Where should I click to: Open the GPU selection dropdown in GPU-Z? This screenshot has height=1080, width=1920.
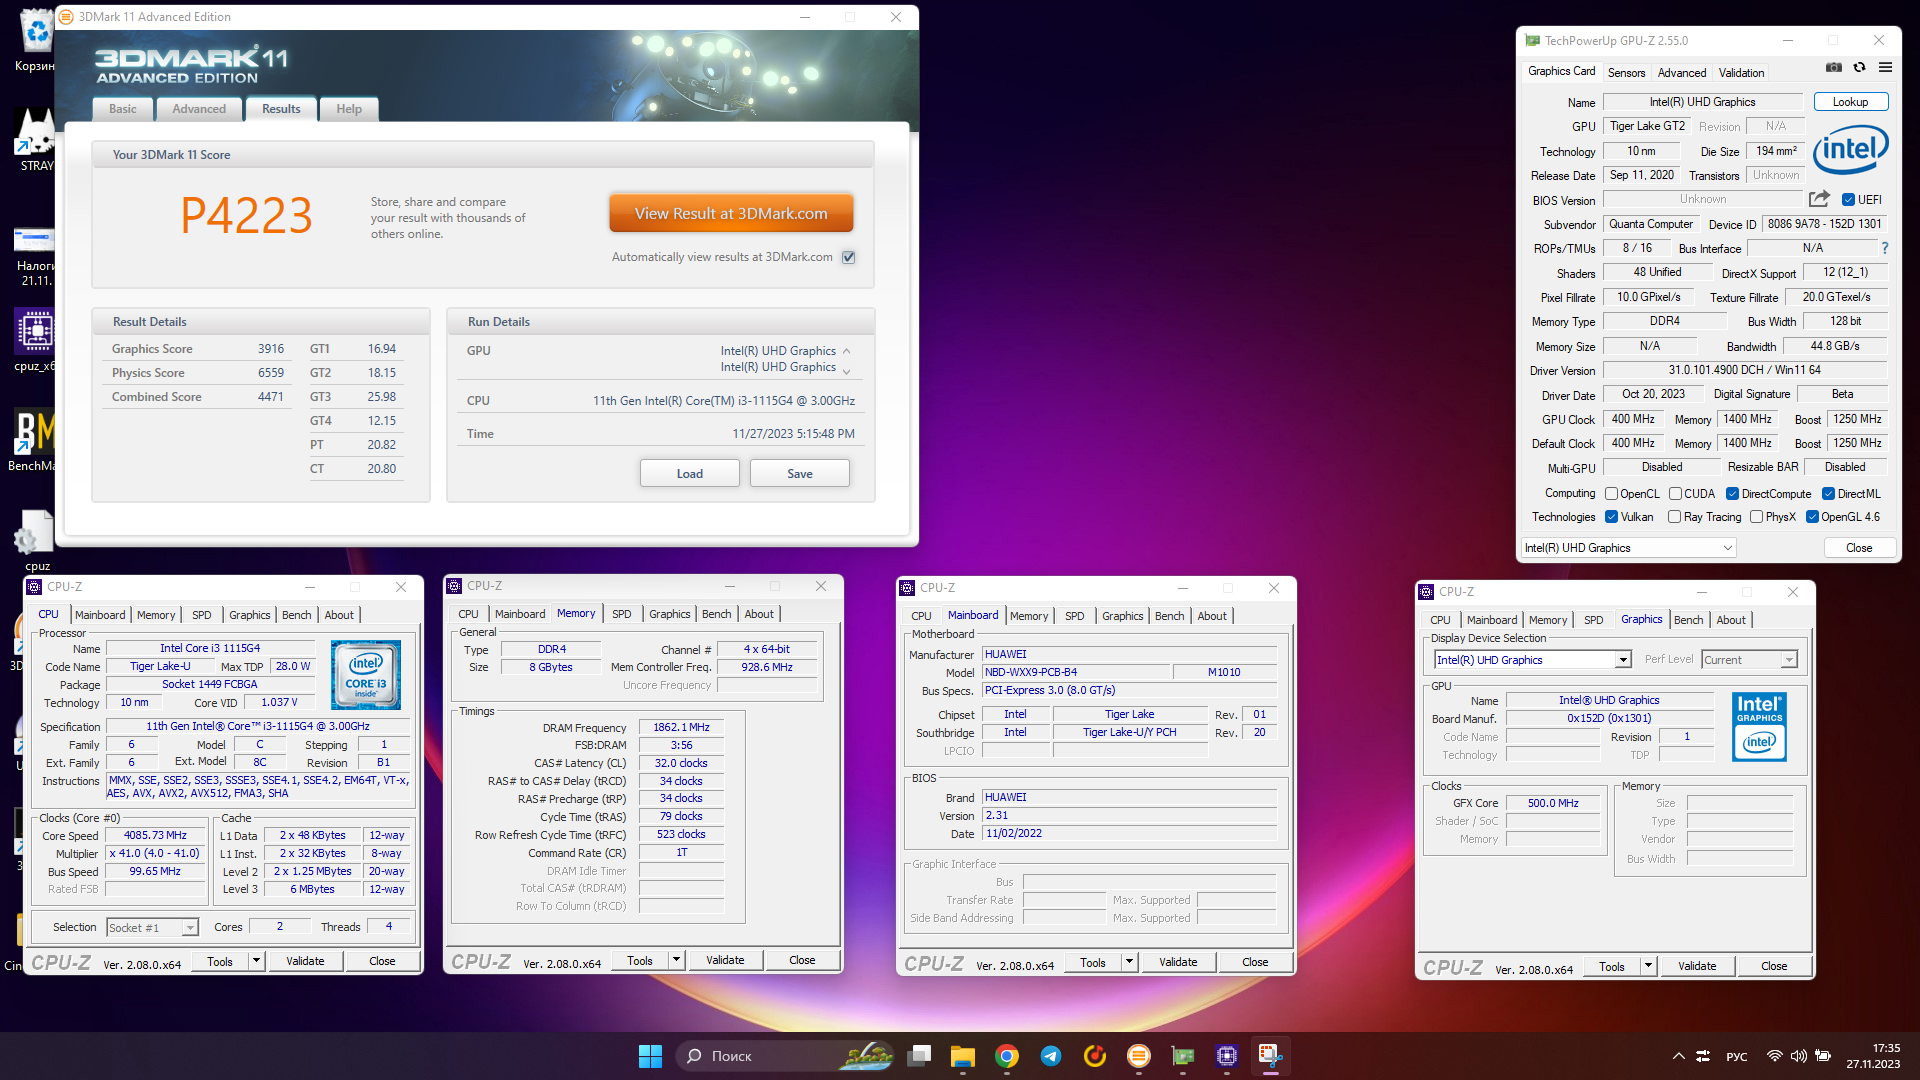(1628, 548)
